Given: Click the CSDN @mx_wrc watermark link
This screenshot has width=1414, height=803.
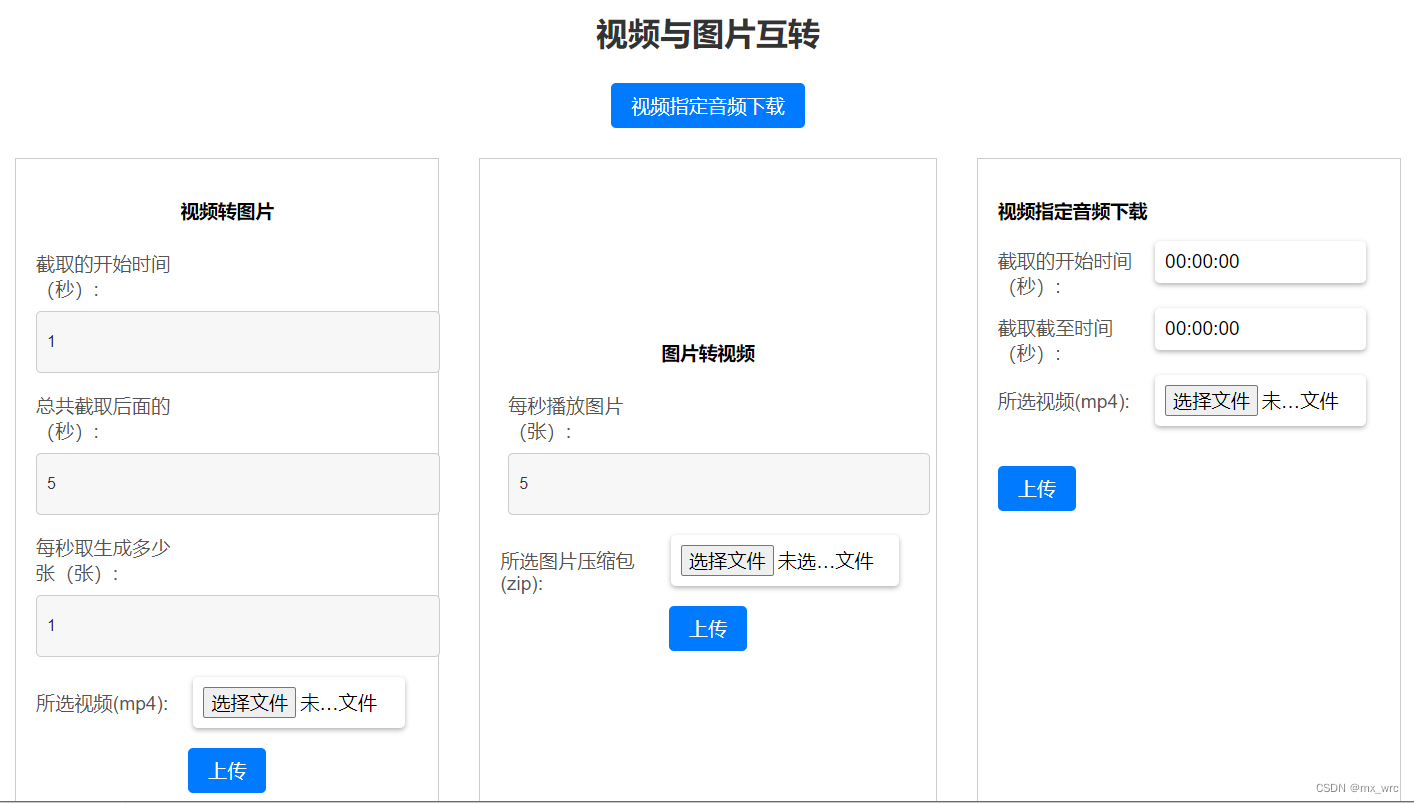Looking at the screenshot, I should tap(1355, 787).
